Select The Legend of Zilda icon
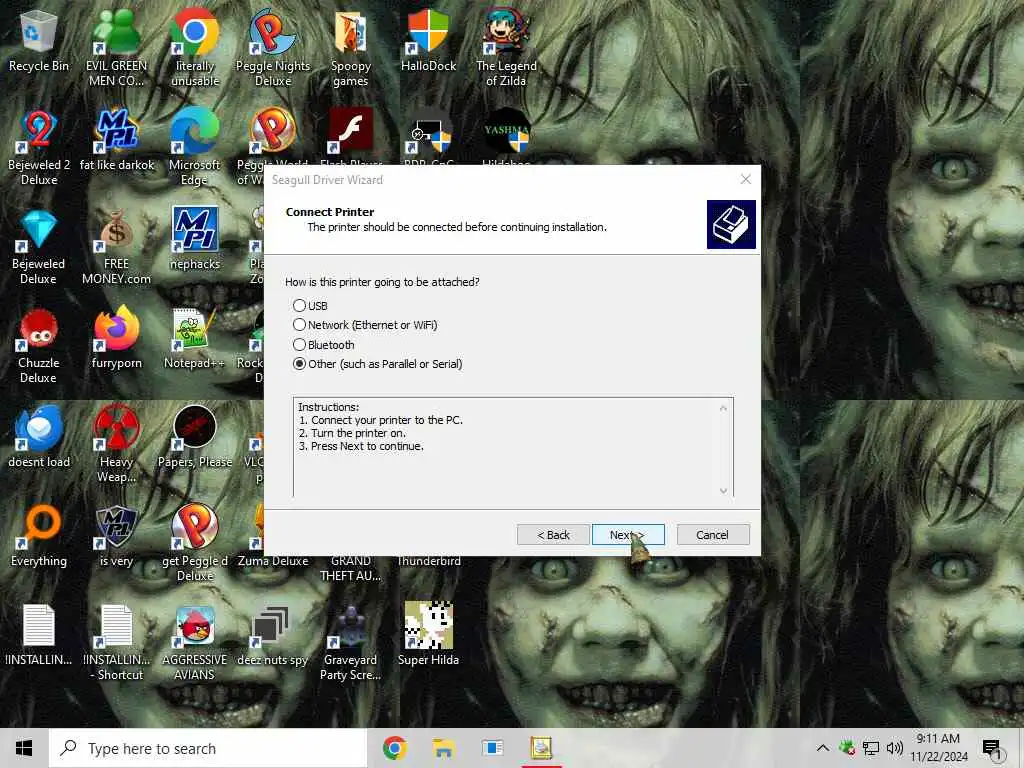Viewport: 1024px width, 768px height. coord(506,47)
